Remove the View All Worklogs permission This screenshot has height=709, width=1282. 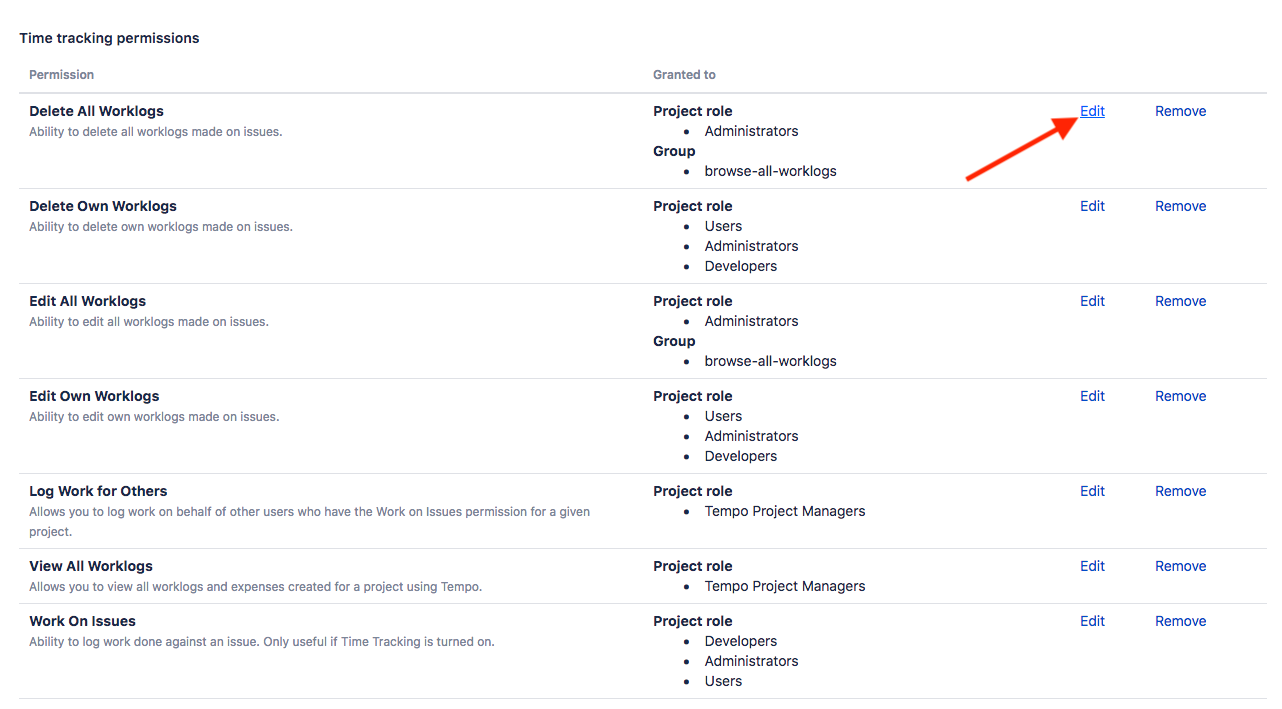(1180, 566)
